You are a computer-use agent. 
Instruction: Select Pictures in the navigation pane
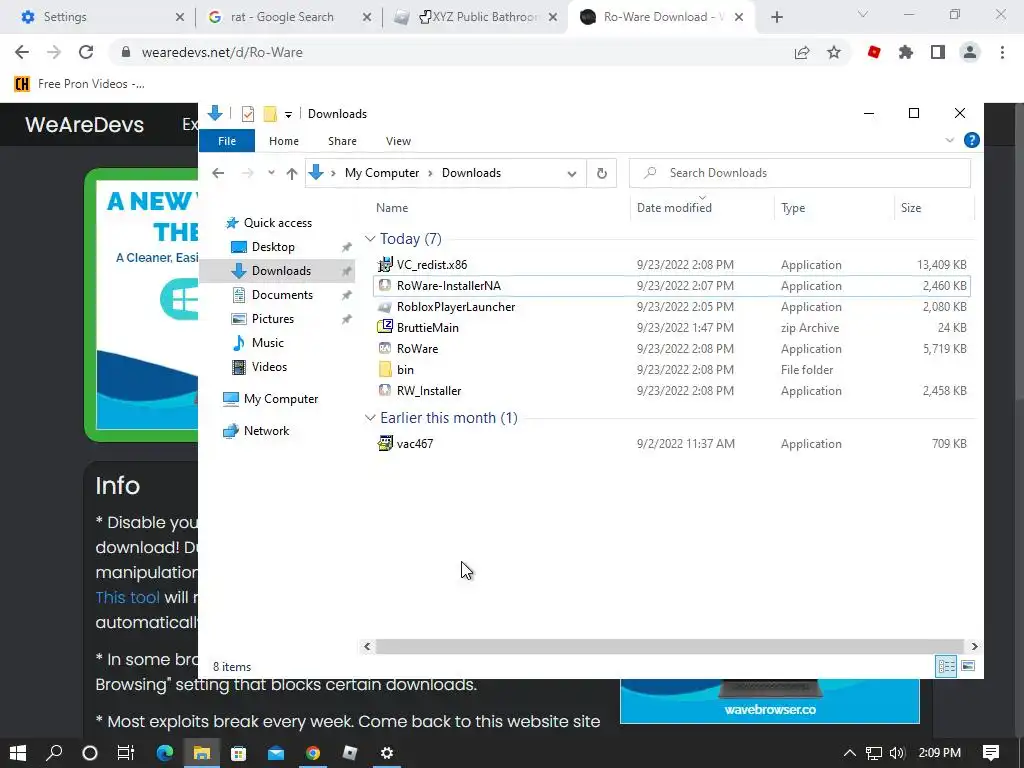273,319
